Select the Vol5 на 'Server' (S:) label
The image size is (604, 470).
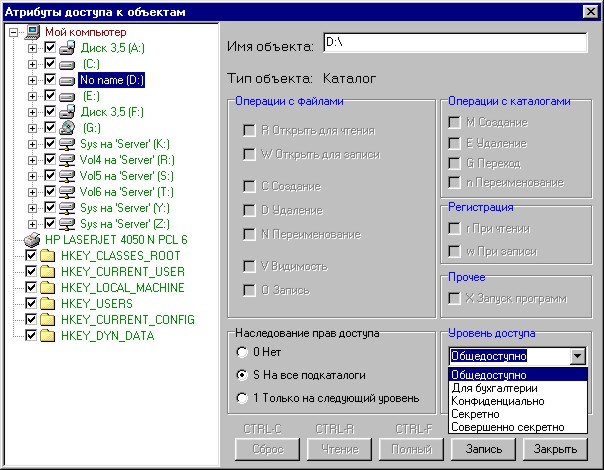[x=126, y=176]
